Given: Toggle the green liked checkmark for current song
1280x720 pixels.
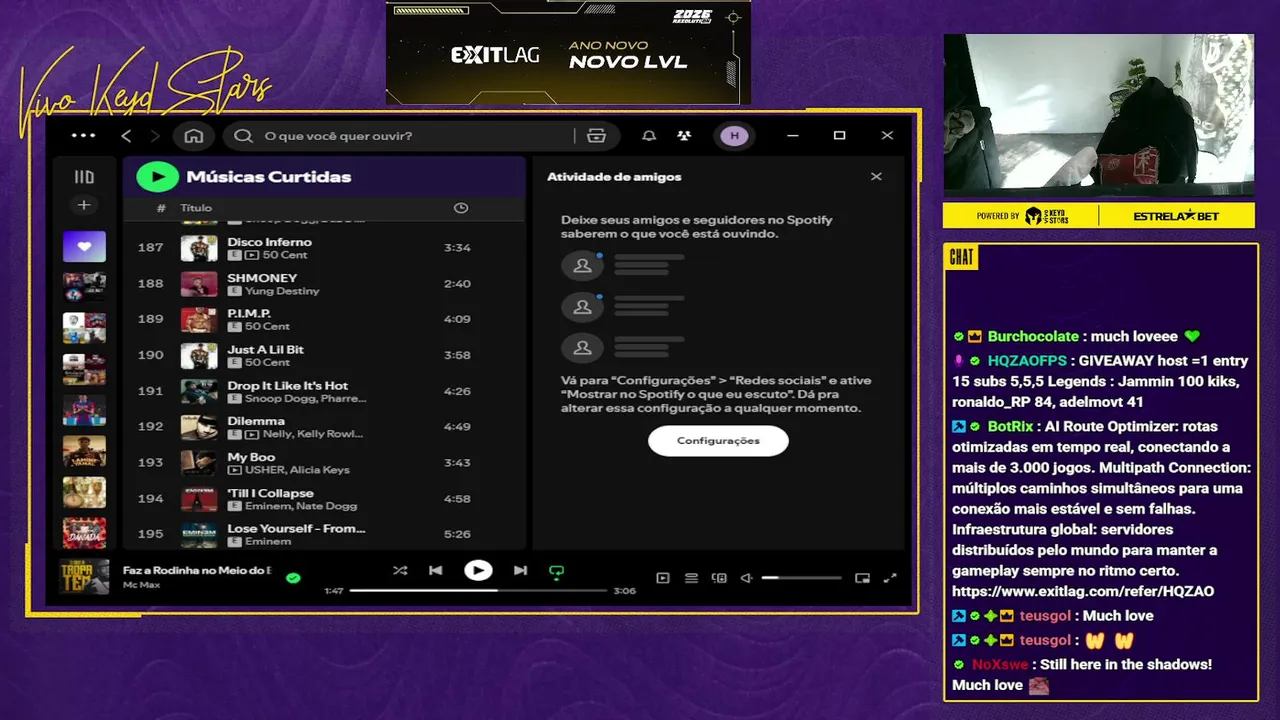Looking at the screenshot, I should 293,577.
